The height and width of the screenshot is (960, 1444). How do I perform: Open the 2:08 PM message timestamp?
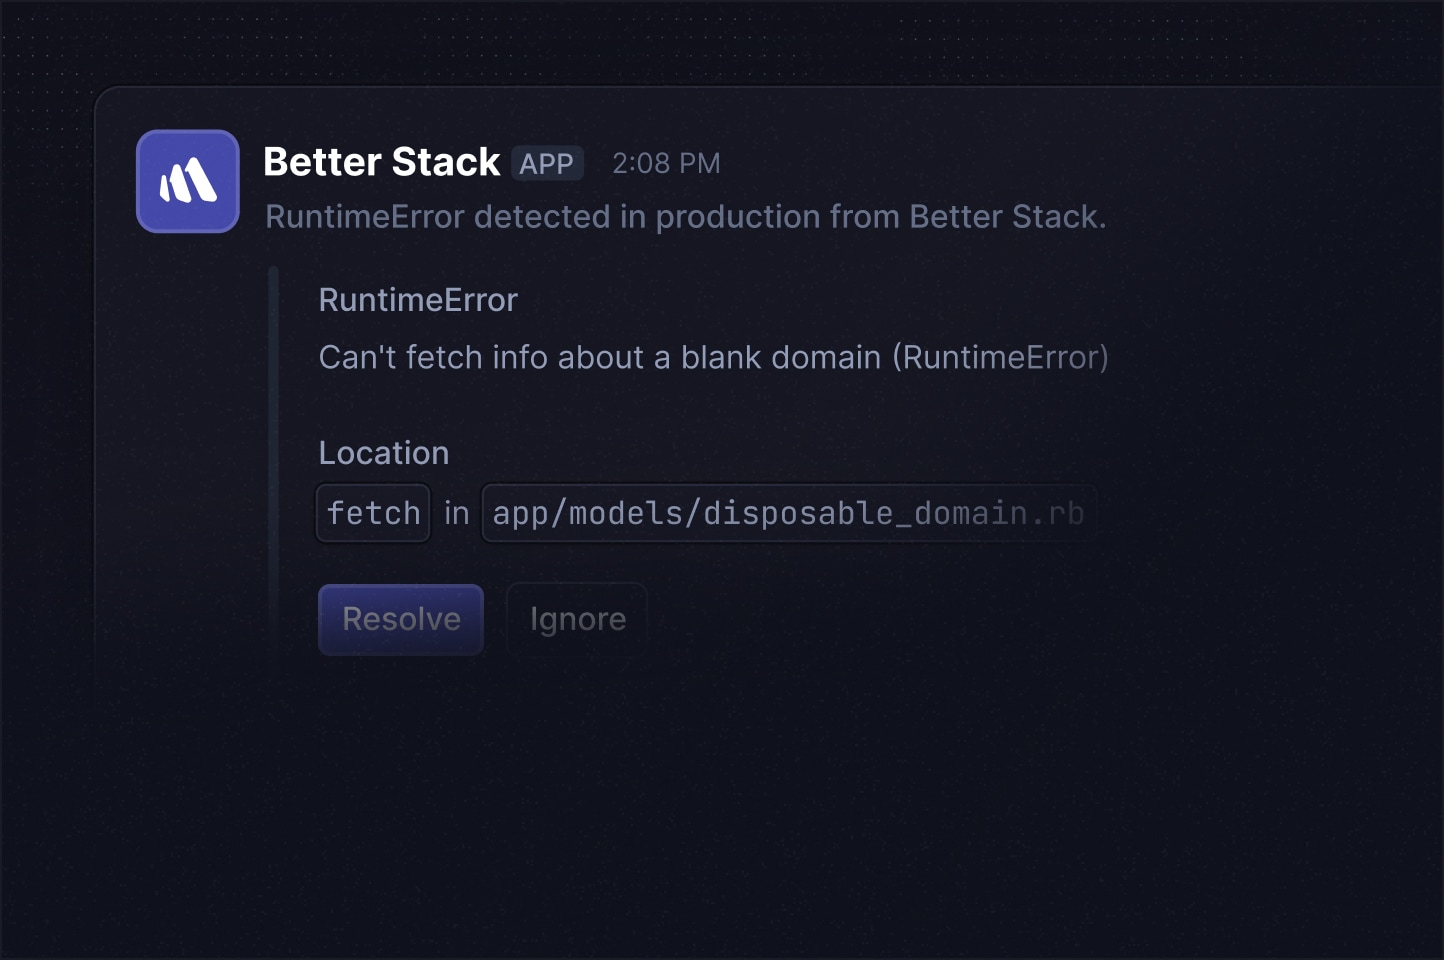(x=666, y=163)
